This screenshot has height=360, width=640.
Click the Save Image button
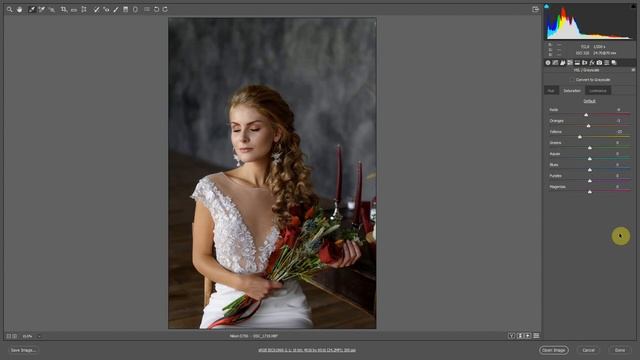pyautogui.click(x=23, y=350)
